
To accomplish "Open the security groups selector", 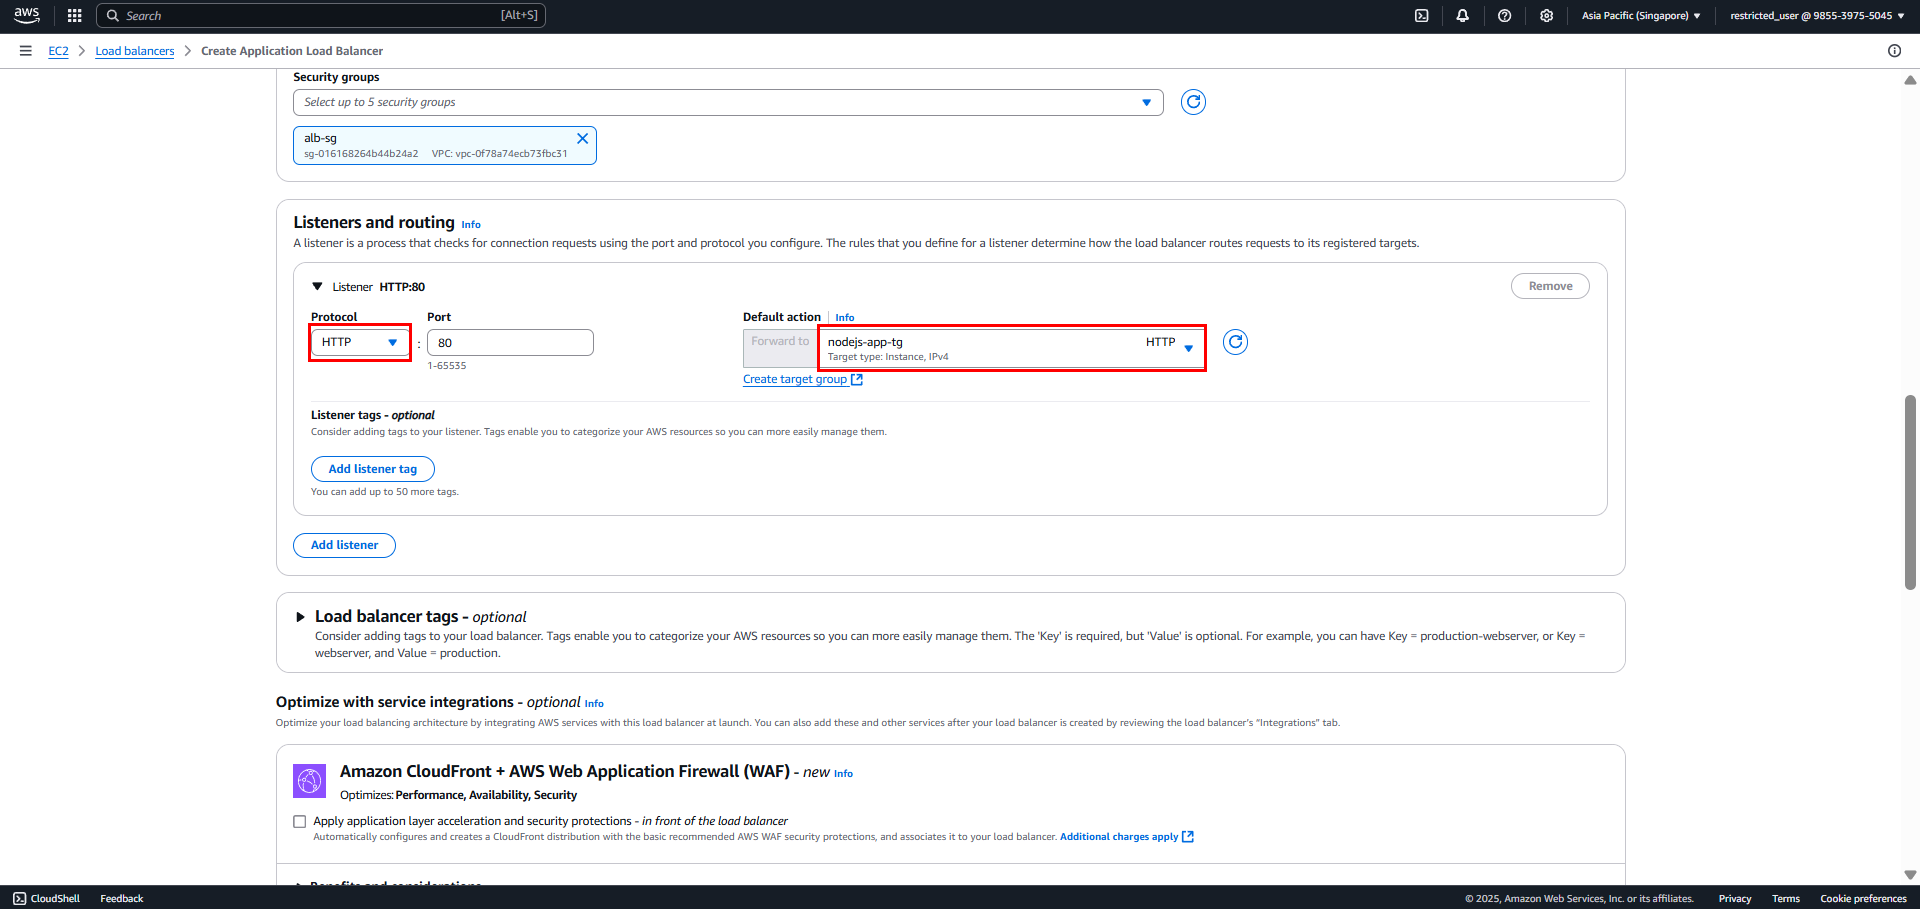I will (x=728, y=102).
